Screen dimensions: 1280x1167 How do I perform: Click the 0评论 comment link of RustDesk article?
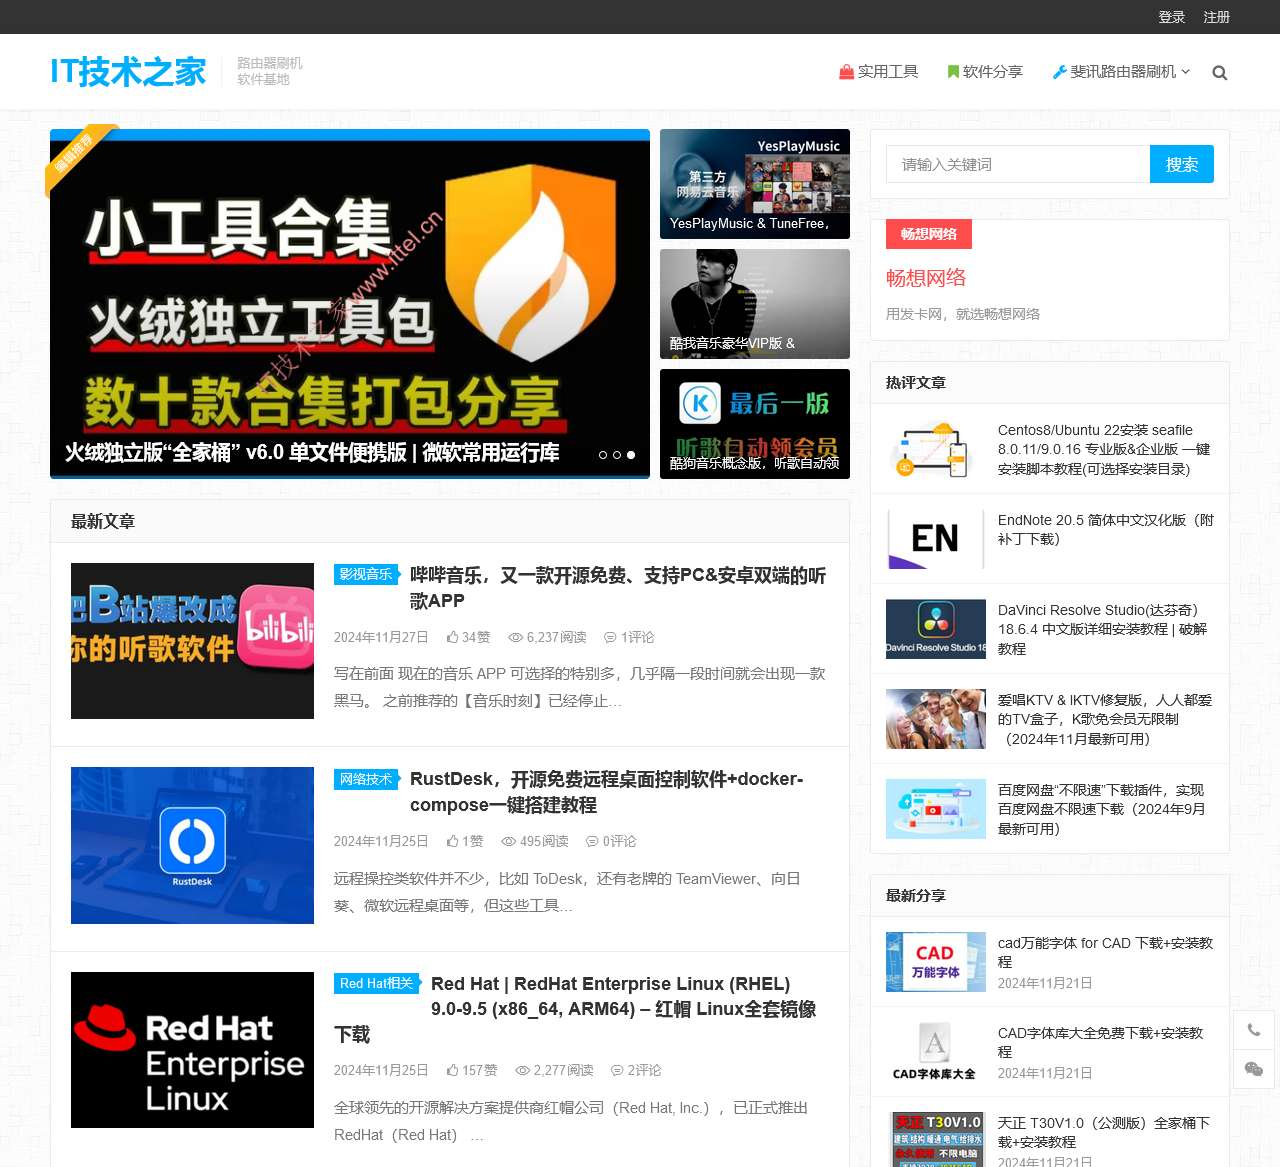611,841
